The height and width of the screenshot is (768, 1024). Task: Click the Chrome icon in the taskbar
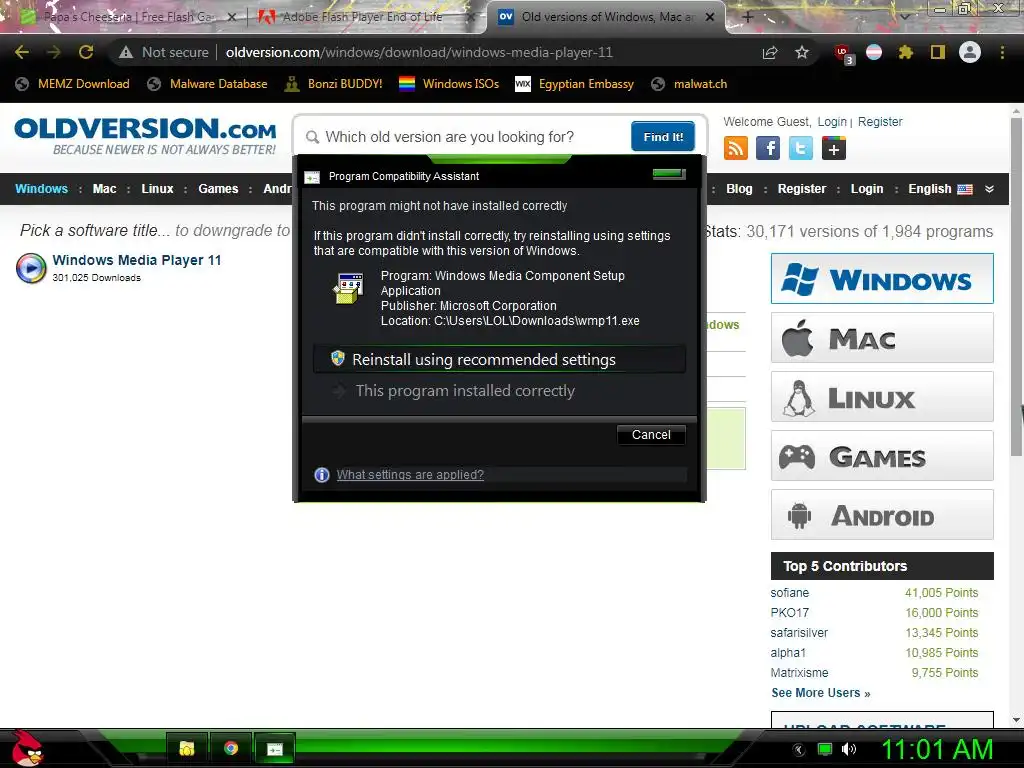(231, 748)
